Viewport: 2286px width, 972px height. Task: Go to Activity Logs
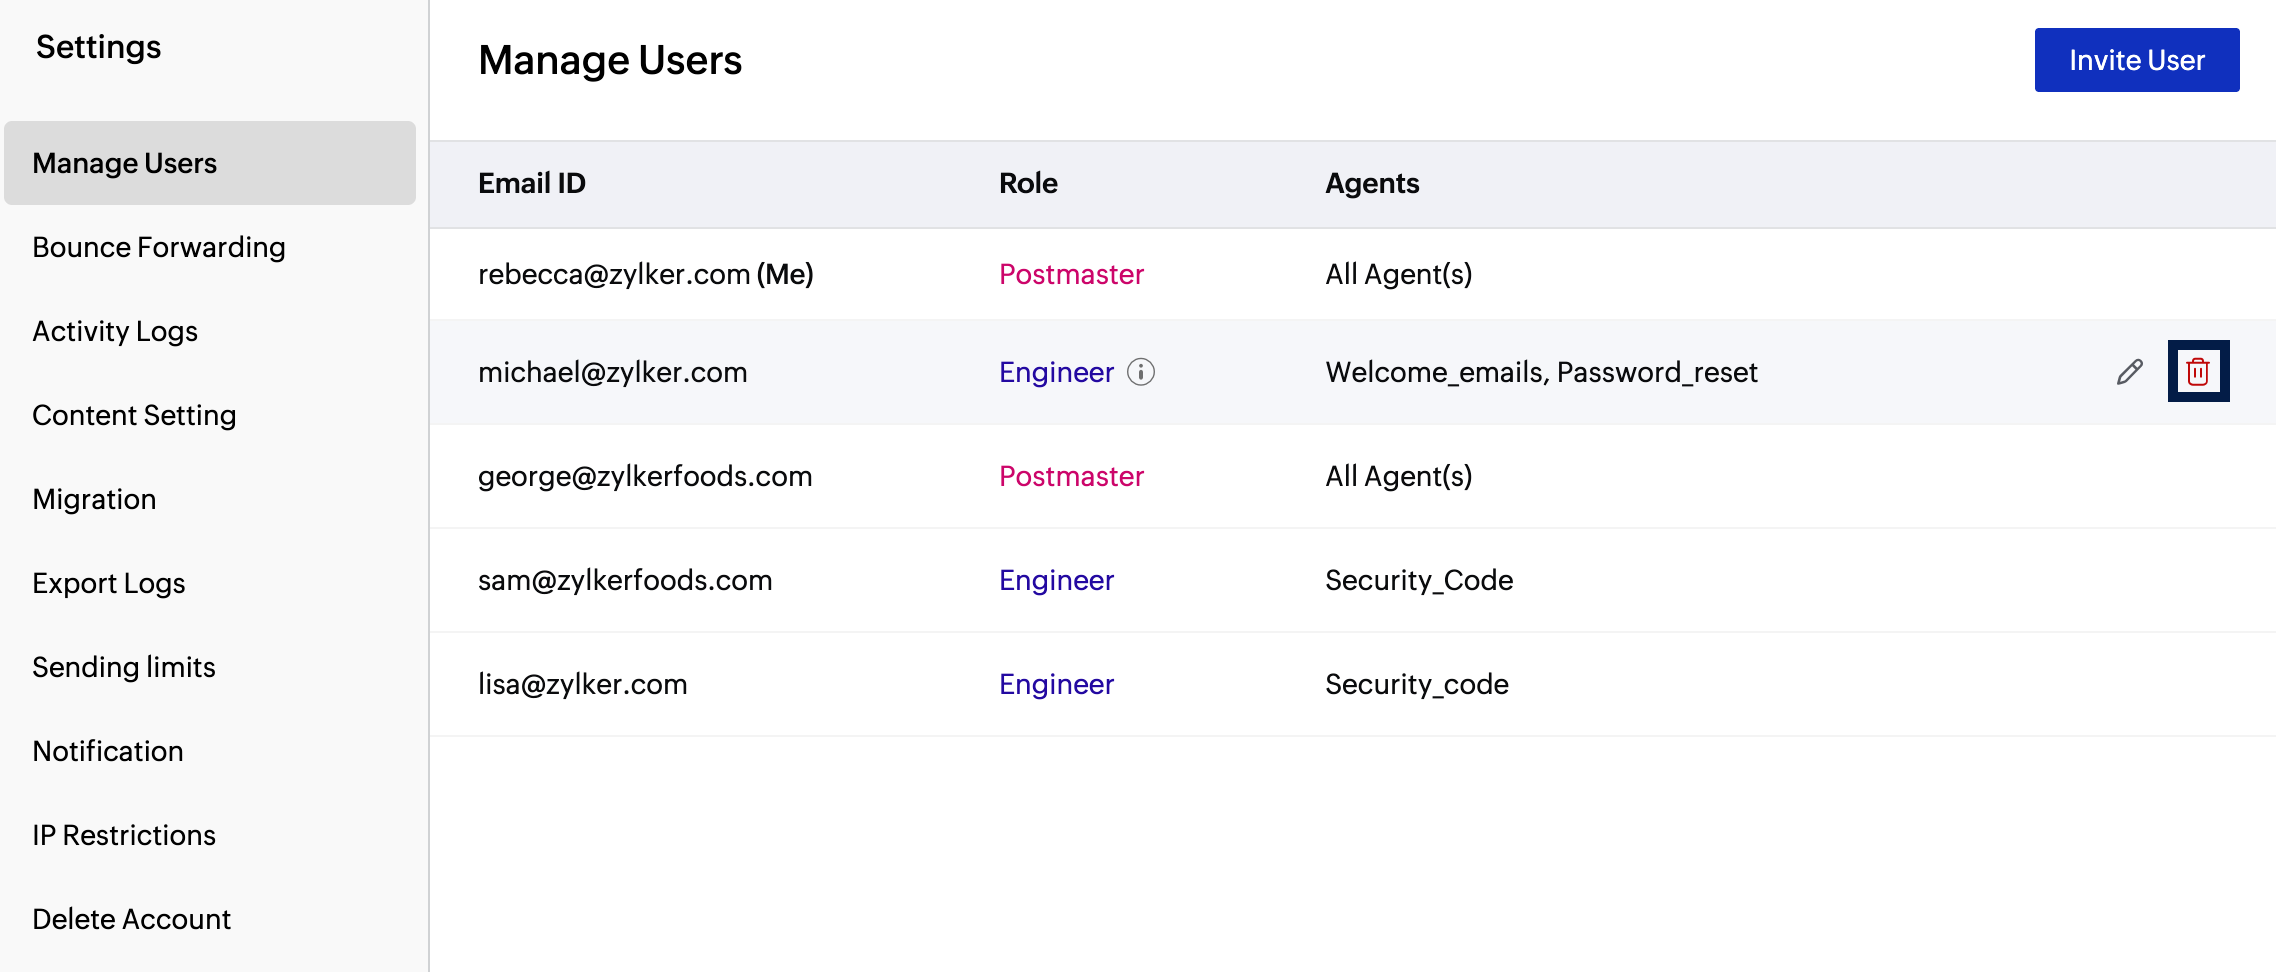pyautogui.click(x=115, y=331)
